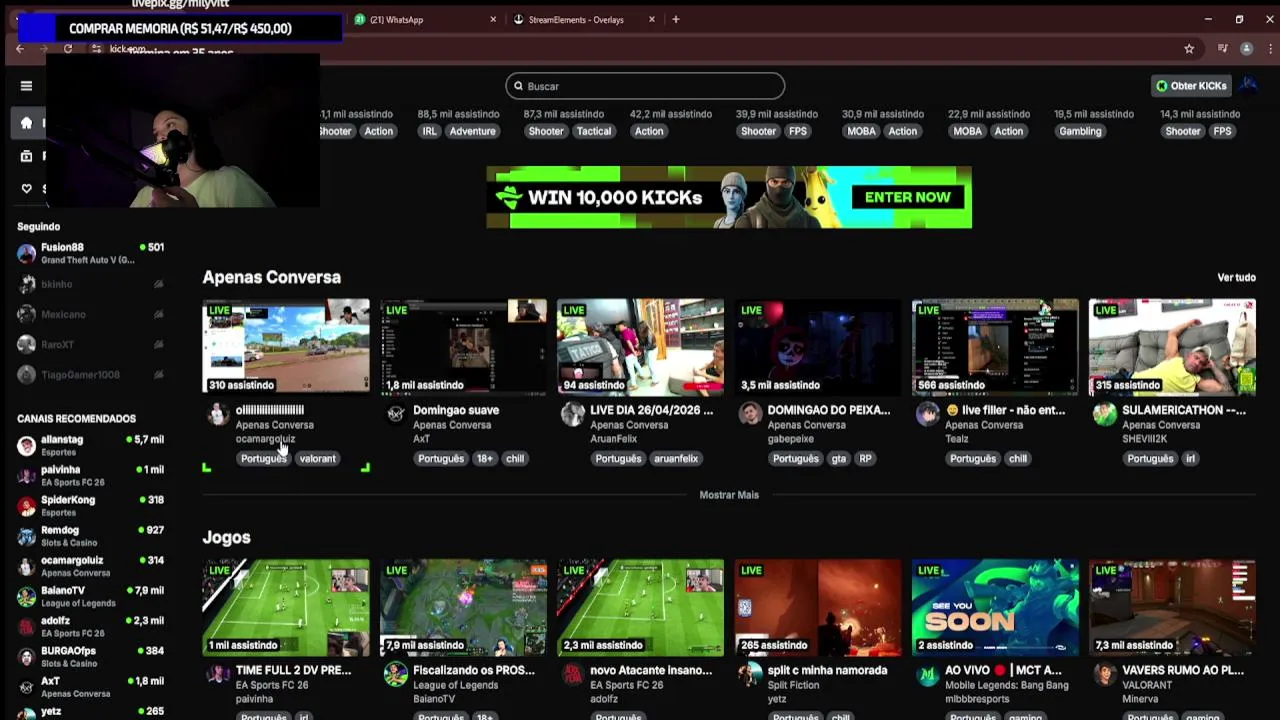
Task: Select the RP tag
Action: point(865,459)
